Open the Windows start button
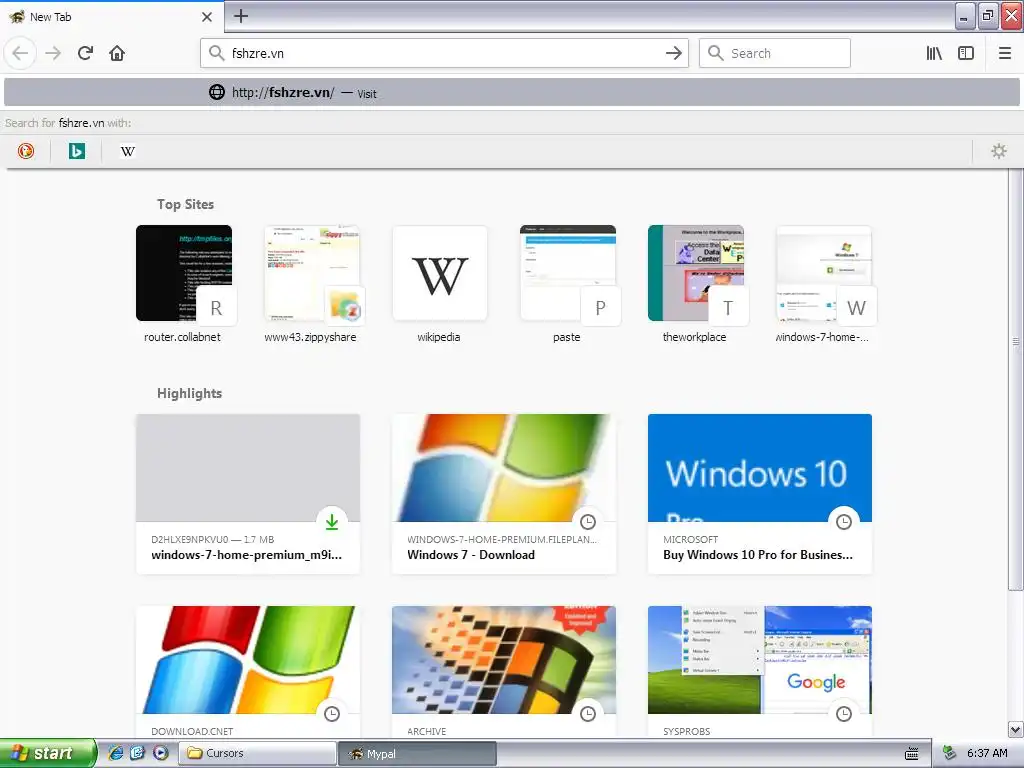 tap(48, 753)
